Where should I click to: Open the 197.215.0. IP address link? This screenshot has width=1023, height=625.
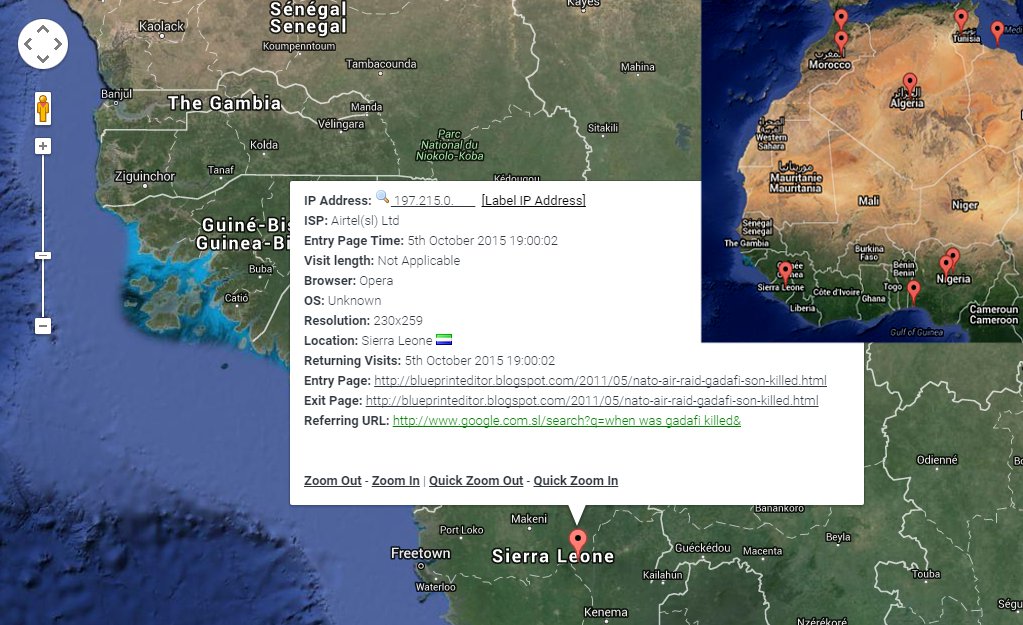[433, 200]
